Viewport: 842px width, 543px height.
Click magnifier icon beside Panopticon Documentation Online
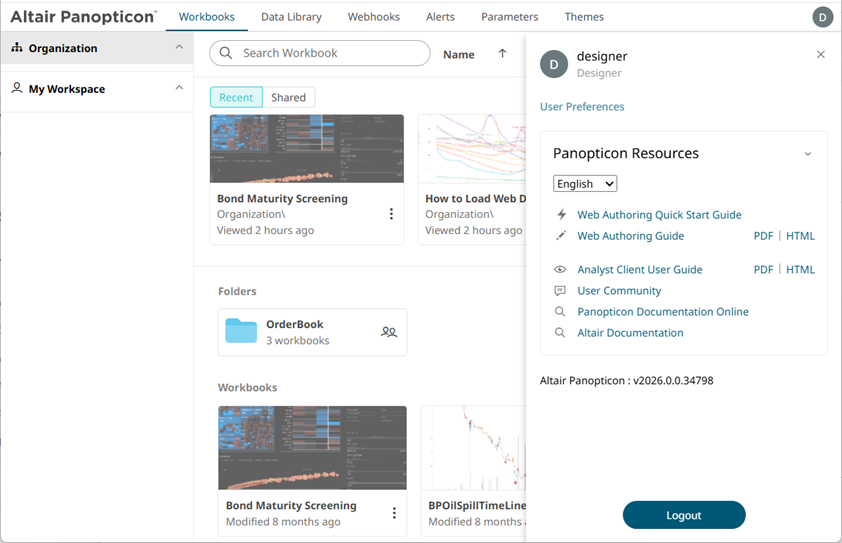[x=560, y=312]
